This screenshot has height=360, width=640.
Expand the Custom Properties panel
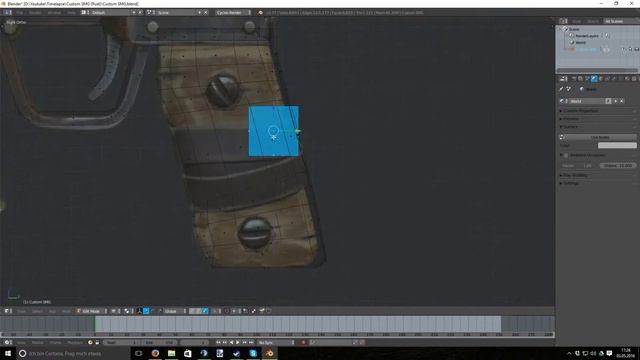point(581,111)
